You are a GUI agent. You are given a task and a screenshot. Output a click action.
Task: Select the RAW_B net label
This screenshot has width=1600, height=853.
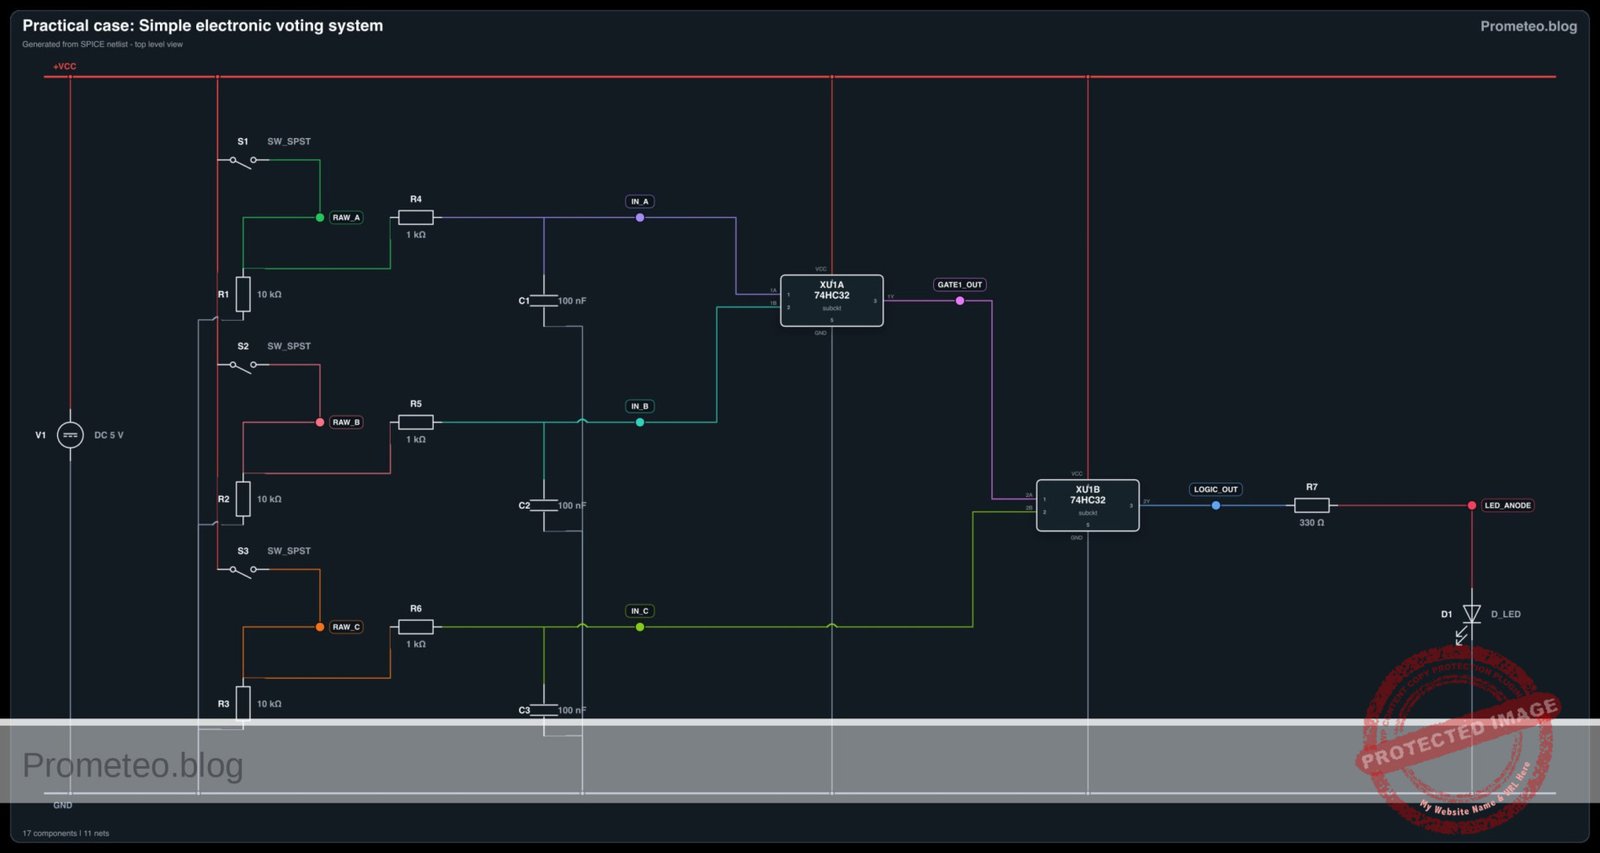point(346,422)
